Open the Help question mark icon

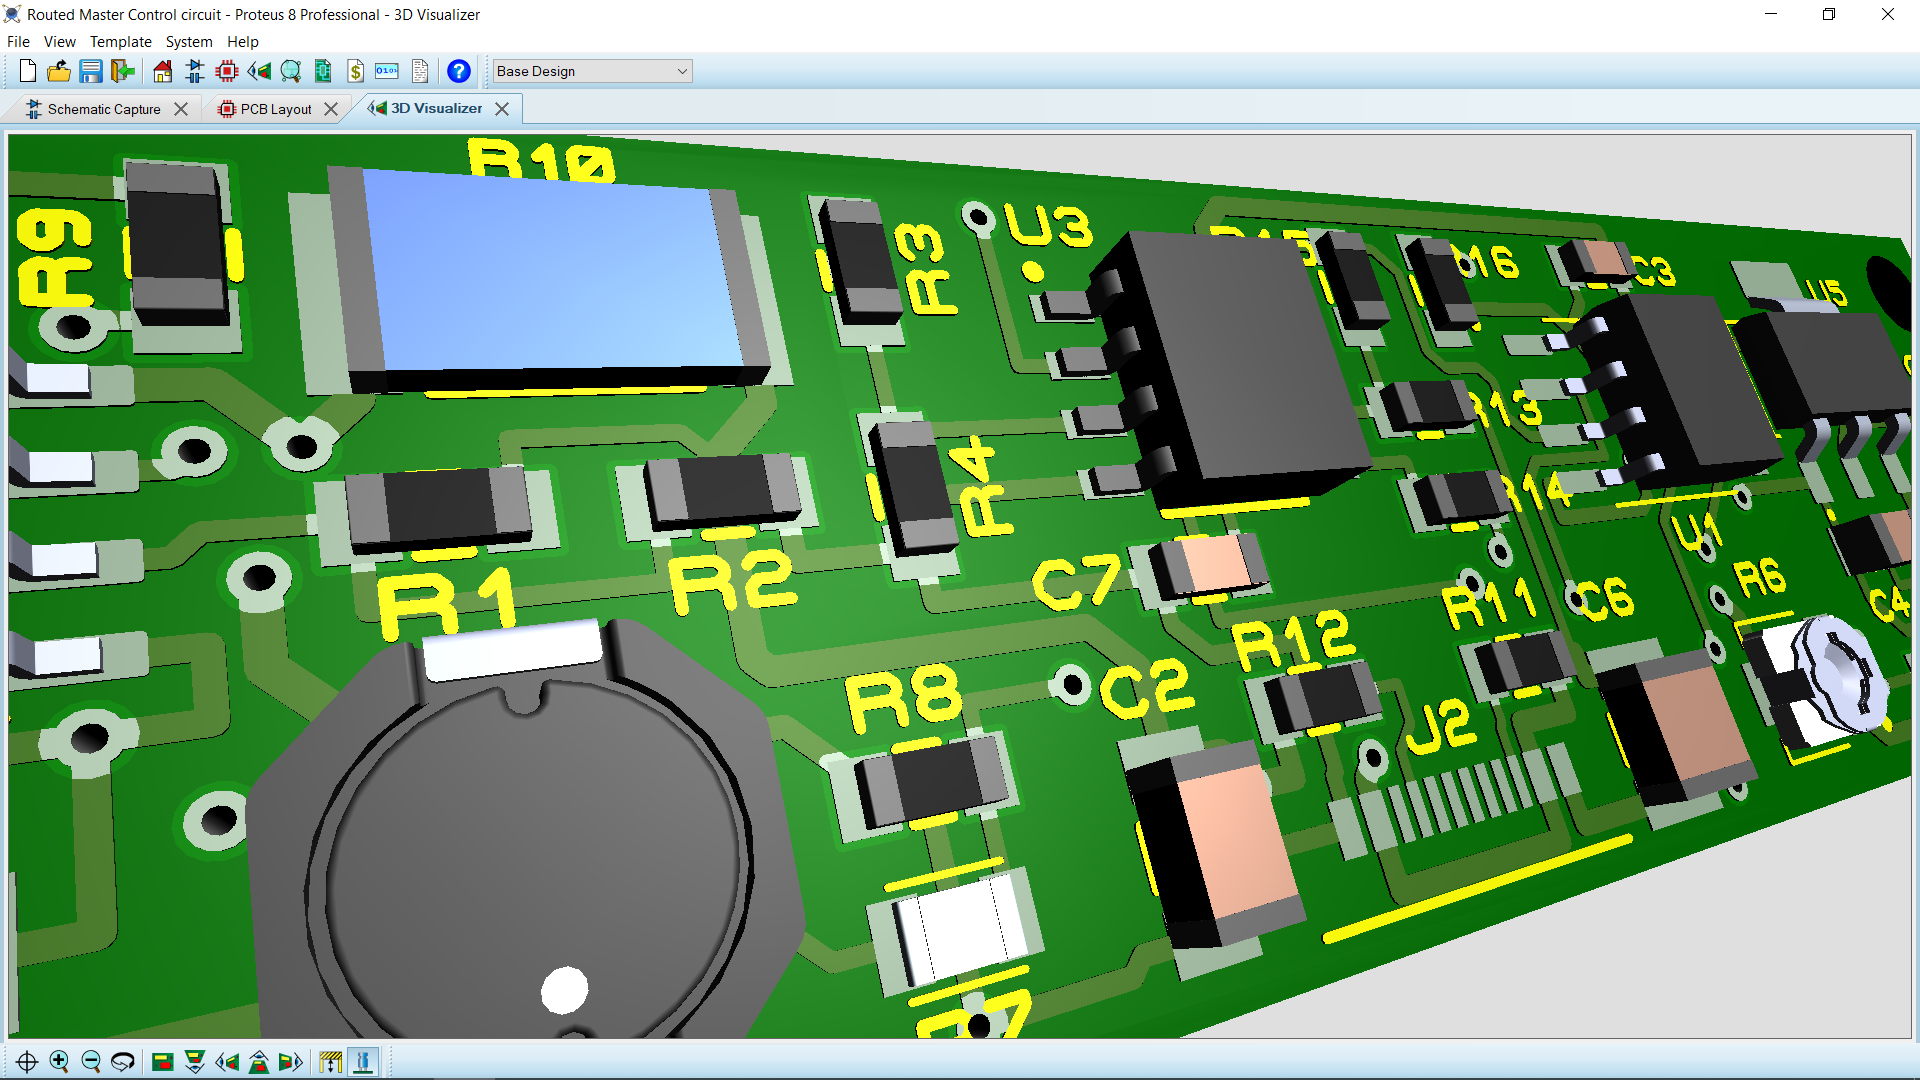[x=458, y=71]
